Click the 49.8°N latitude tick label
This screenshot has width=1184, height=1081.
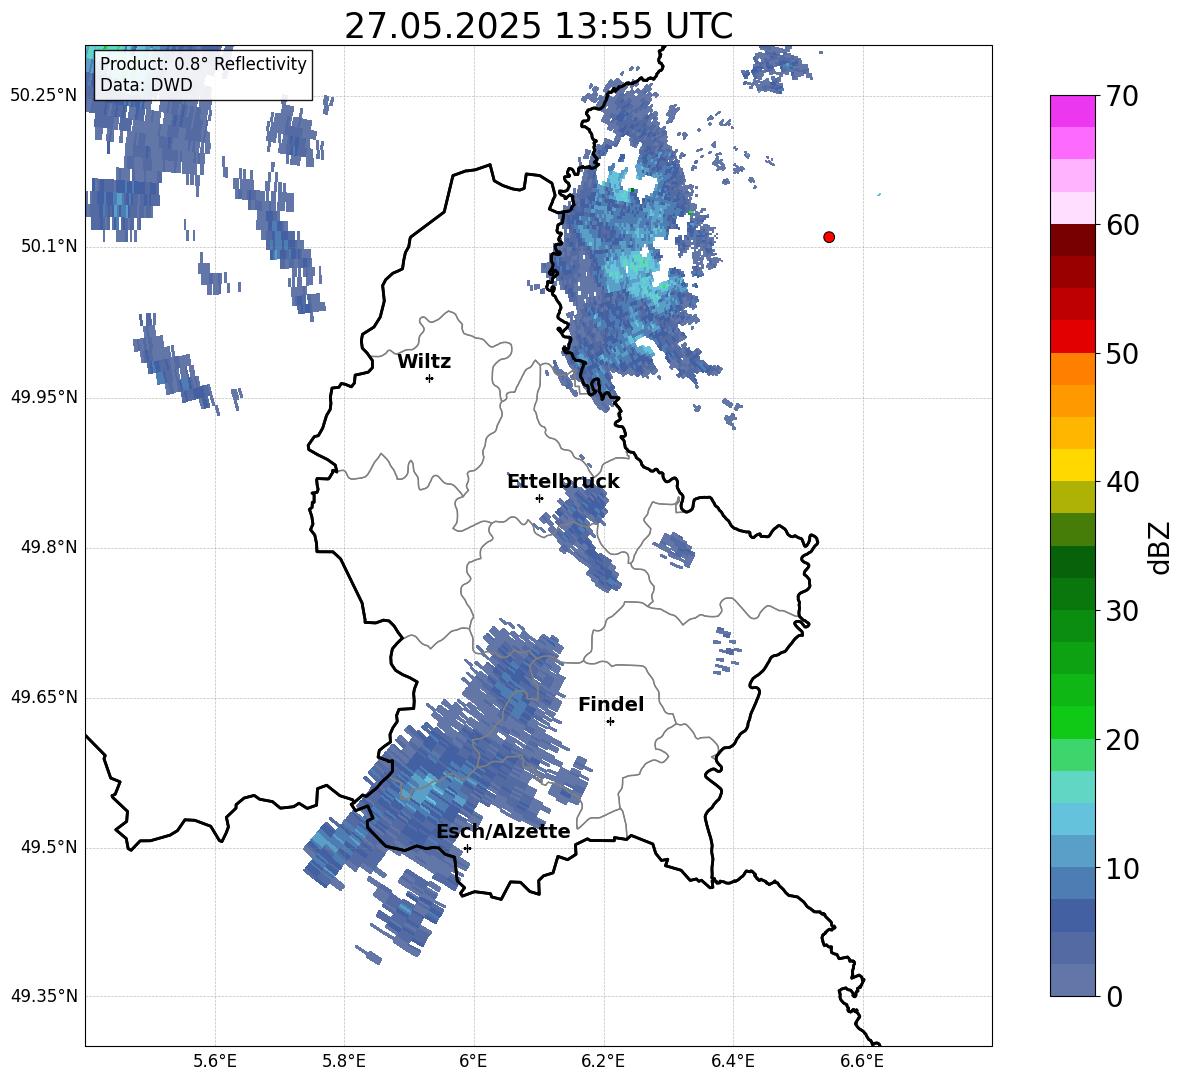click(x=49, y=547)
